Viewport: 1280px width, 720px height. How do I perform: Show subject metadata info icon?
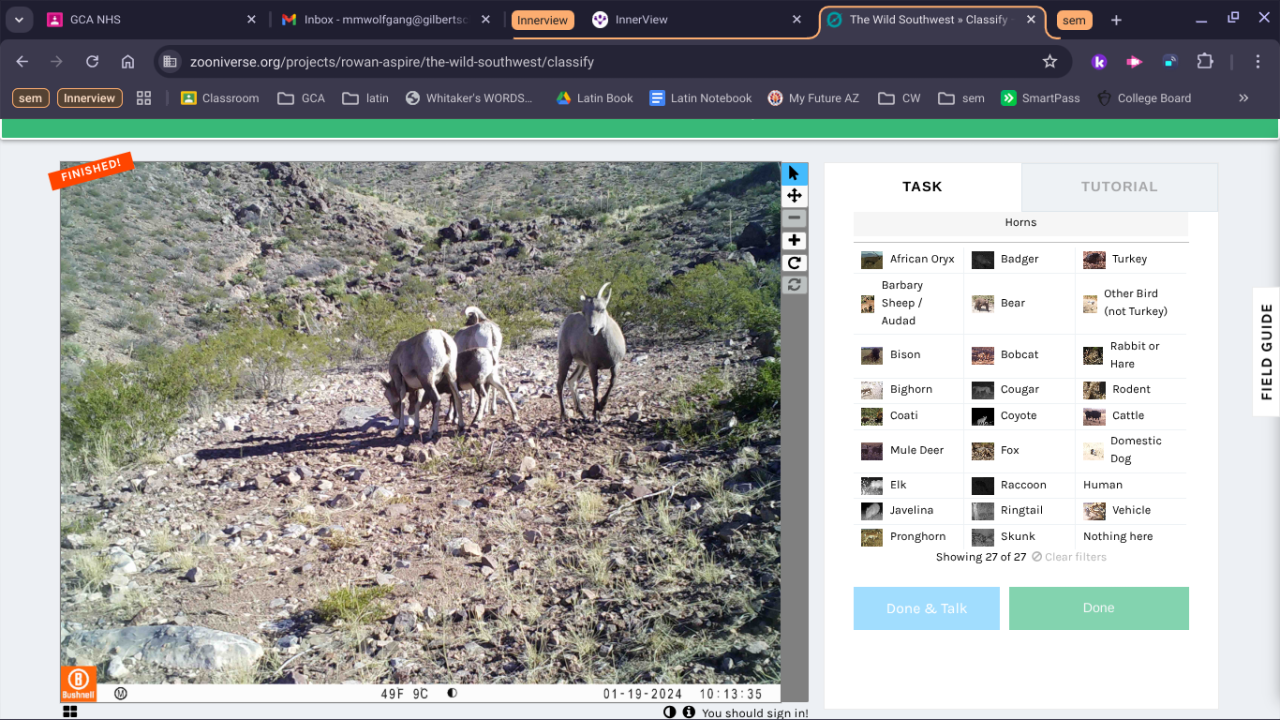(x=688, y=712)
